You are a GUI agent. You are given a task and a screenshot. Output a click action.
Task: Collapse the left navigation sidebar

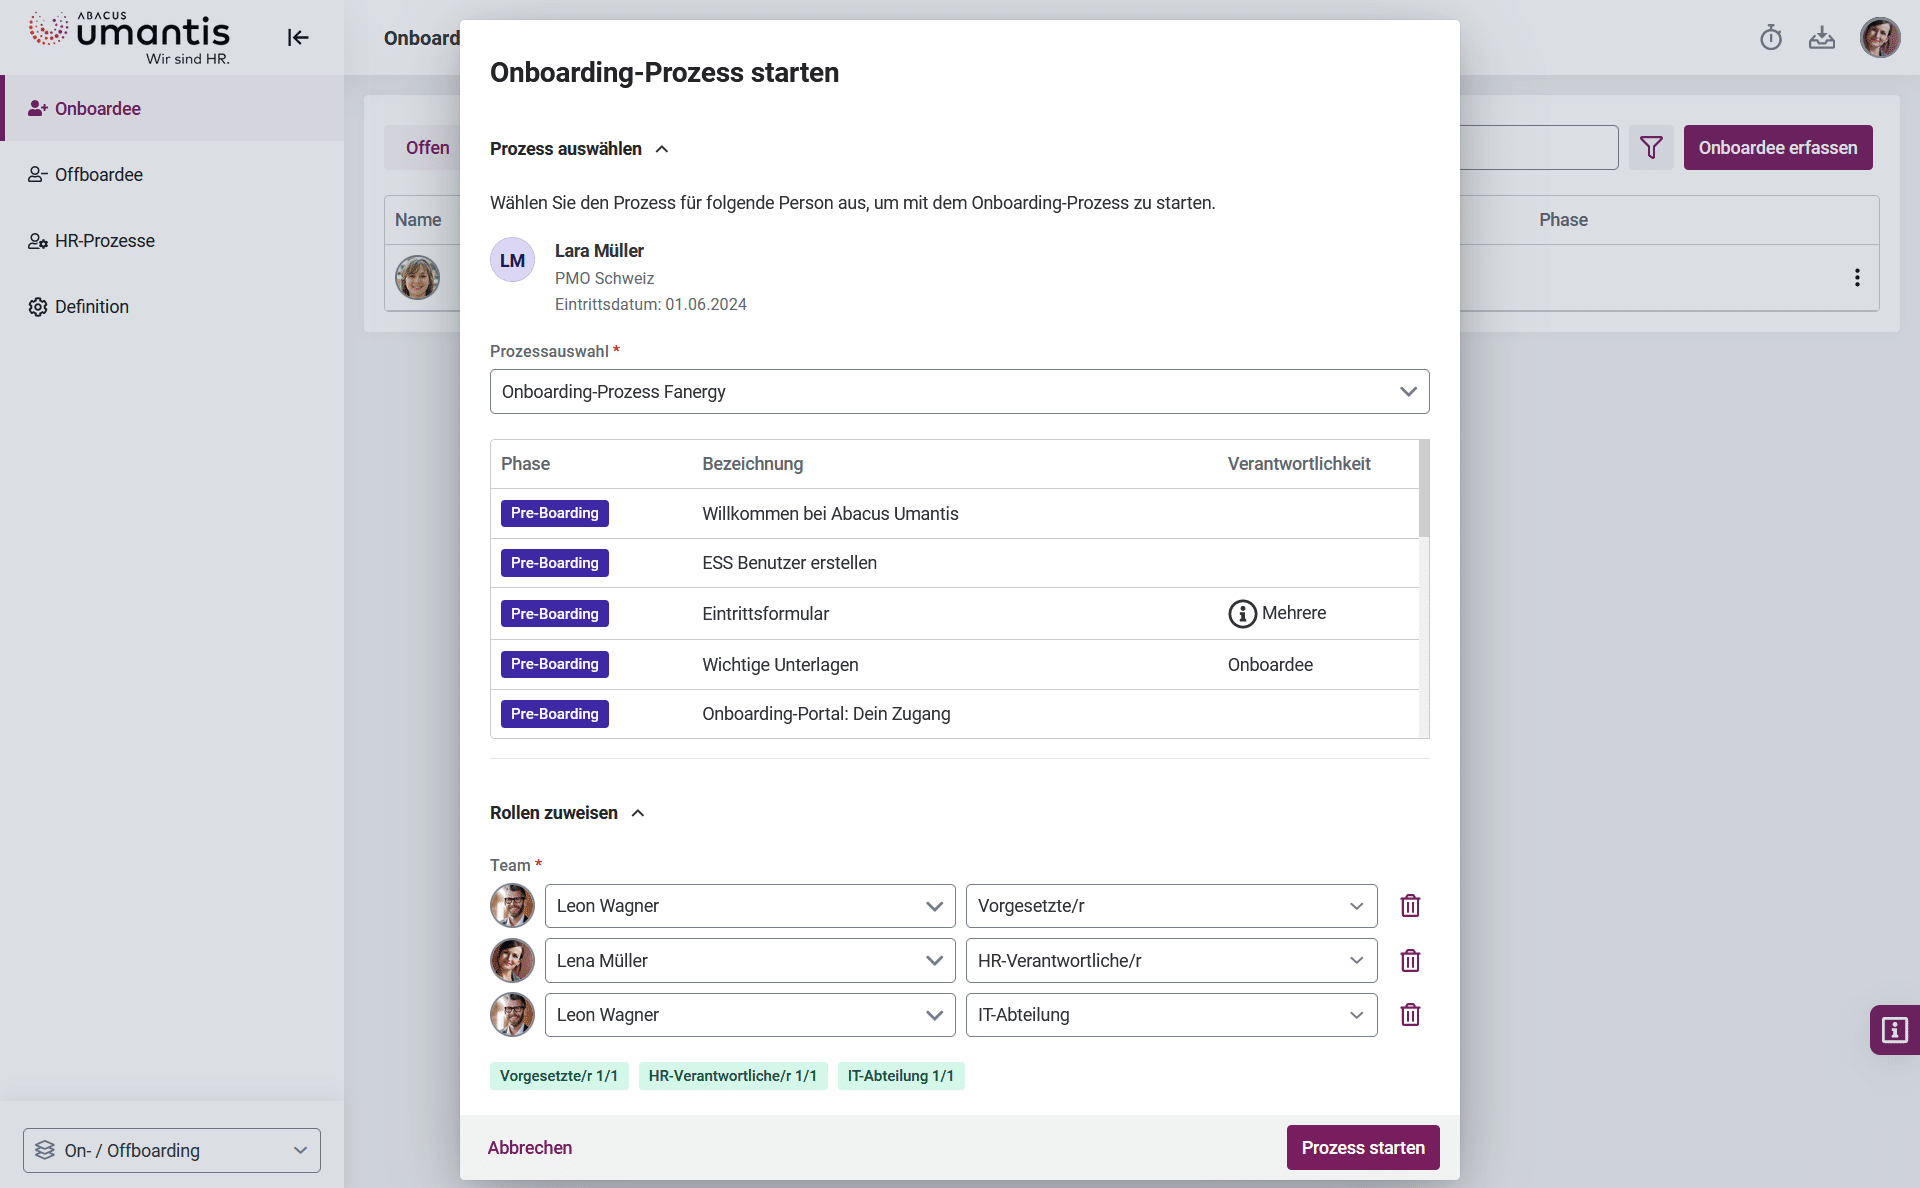pyautogui.click(x=297, y=37)
